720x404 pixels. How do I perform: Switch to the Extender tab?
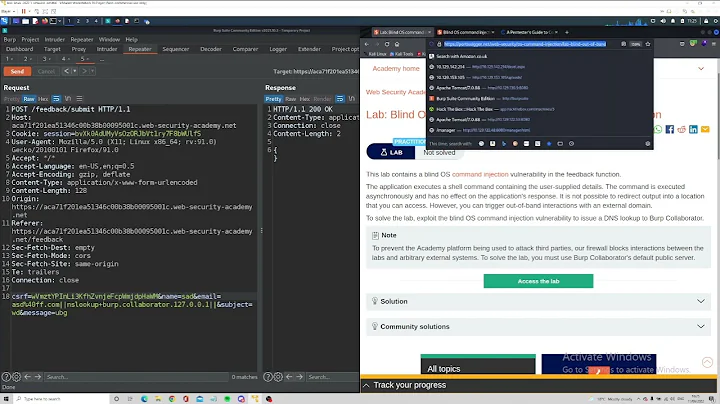(309, 49)
